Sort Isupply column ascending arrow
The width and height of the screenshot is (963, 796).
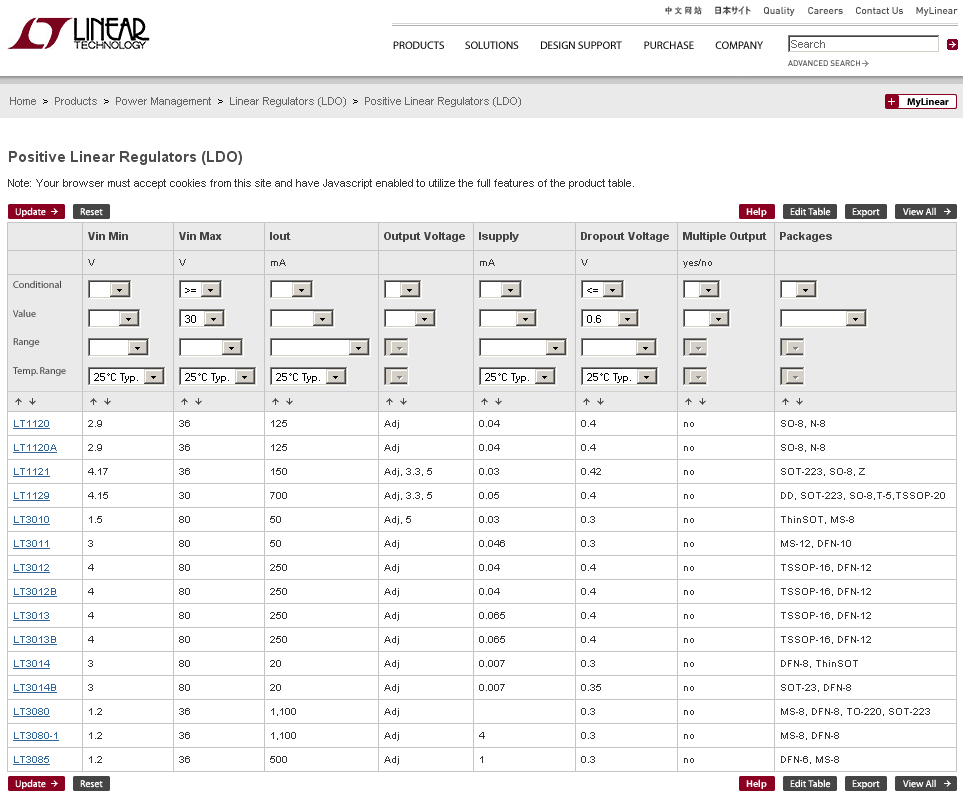[x=484, y=401]
